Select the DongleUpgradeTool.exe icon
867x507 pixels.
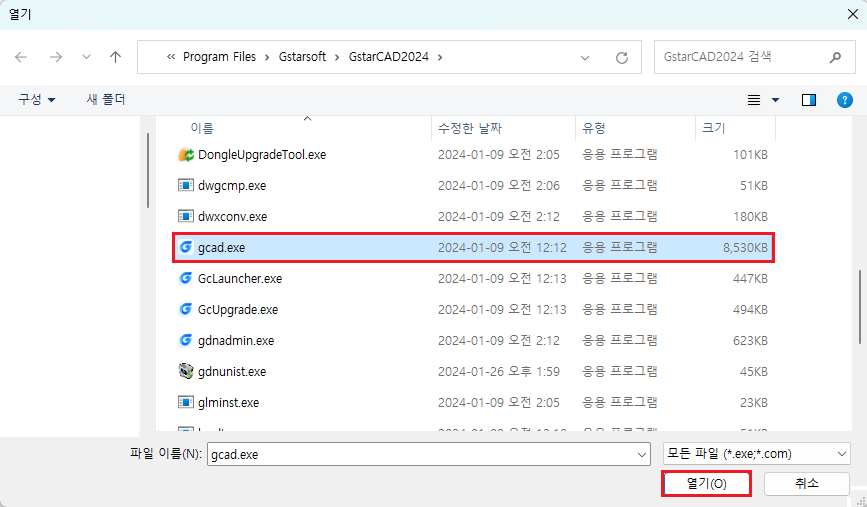(186, 154)
